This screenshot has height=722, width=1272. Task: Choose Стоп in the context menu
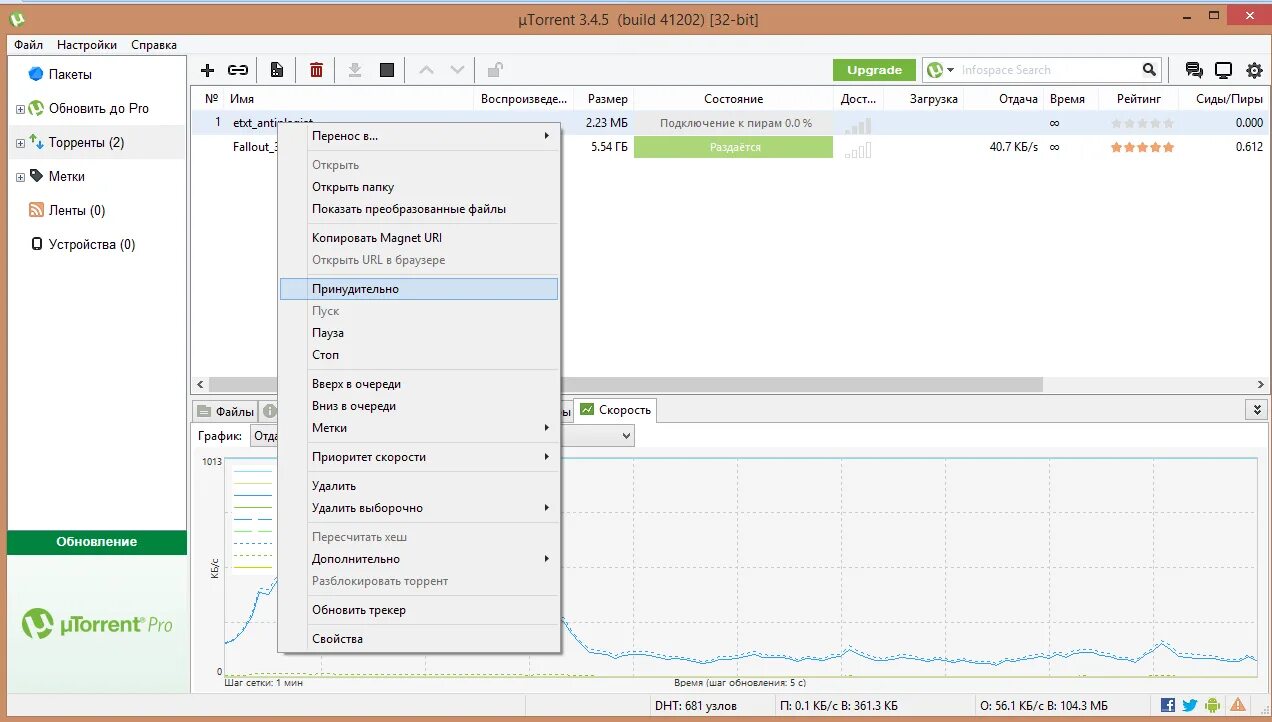pyautogui.click(x=418, y=355)
